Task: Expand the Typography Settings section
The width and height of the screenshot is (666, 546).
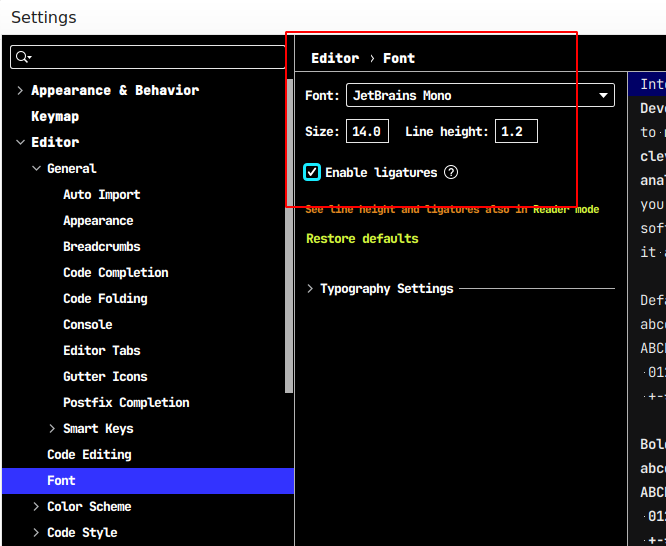Action: point(310,289)
